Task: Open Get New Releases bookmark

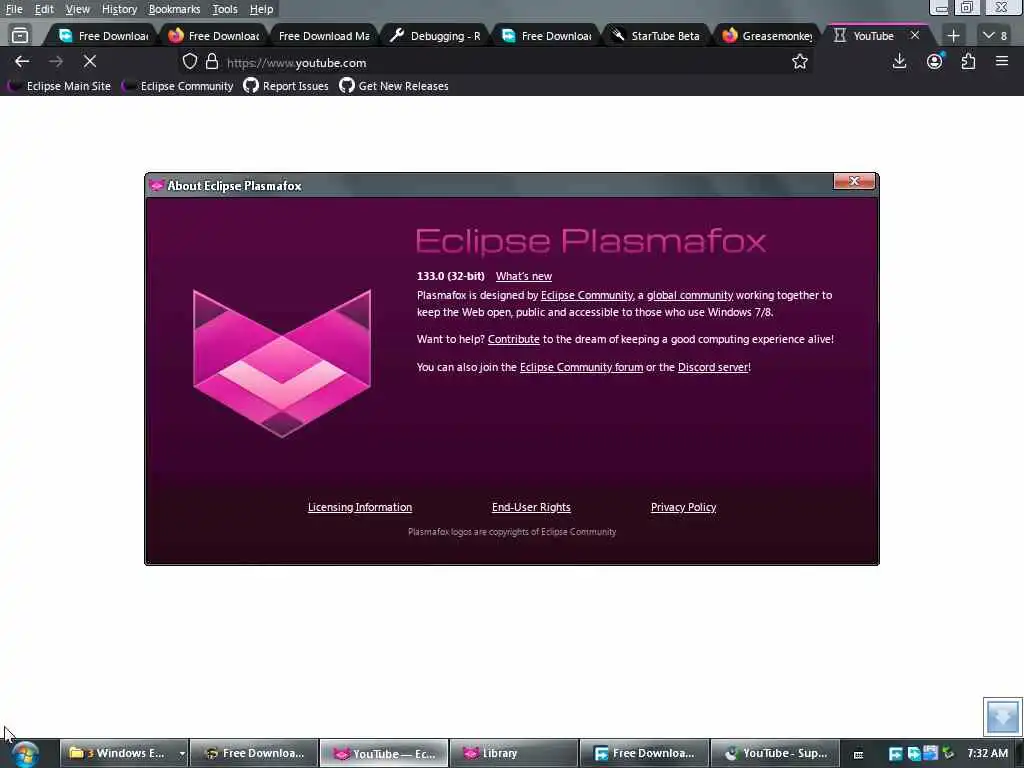Action: 394,86
